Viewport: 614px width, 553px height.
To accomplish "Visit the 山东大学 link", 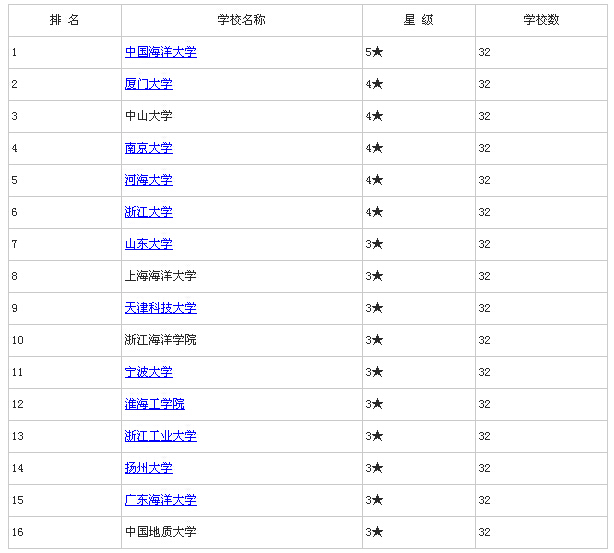I will [148, 244].
